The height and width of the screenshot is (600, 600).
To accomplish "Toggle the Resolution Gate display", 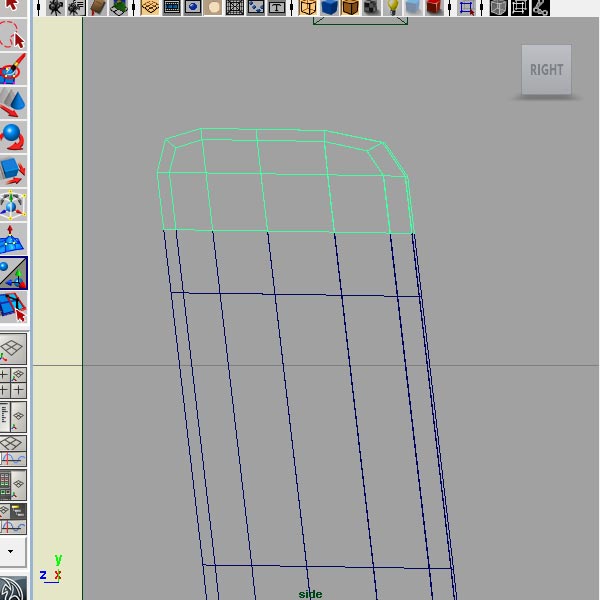I will click(192, 8).
